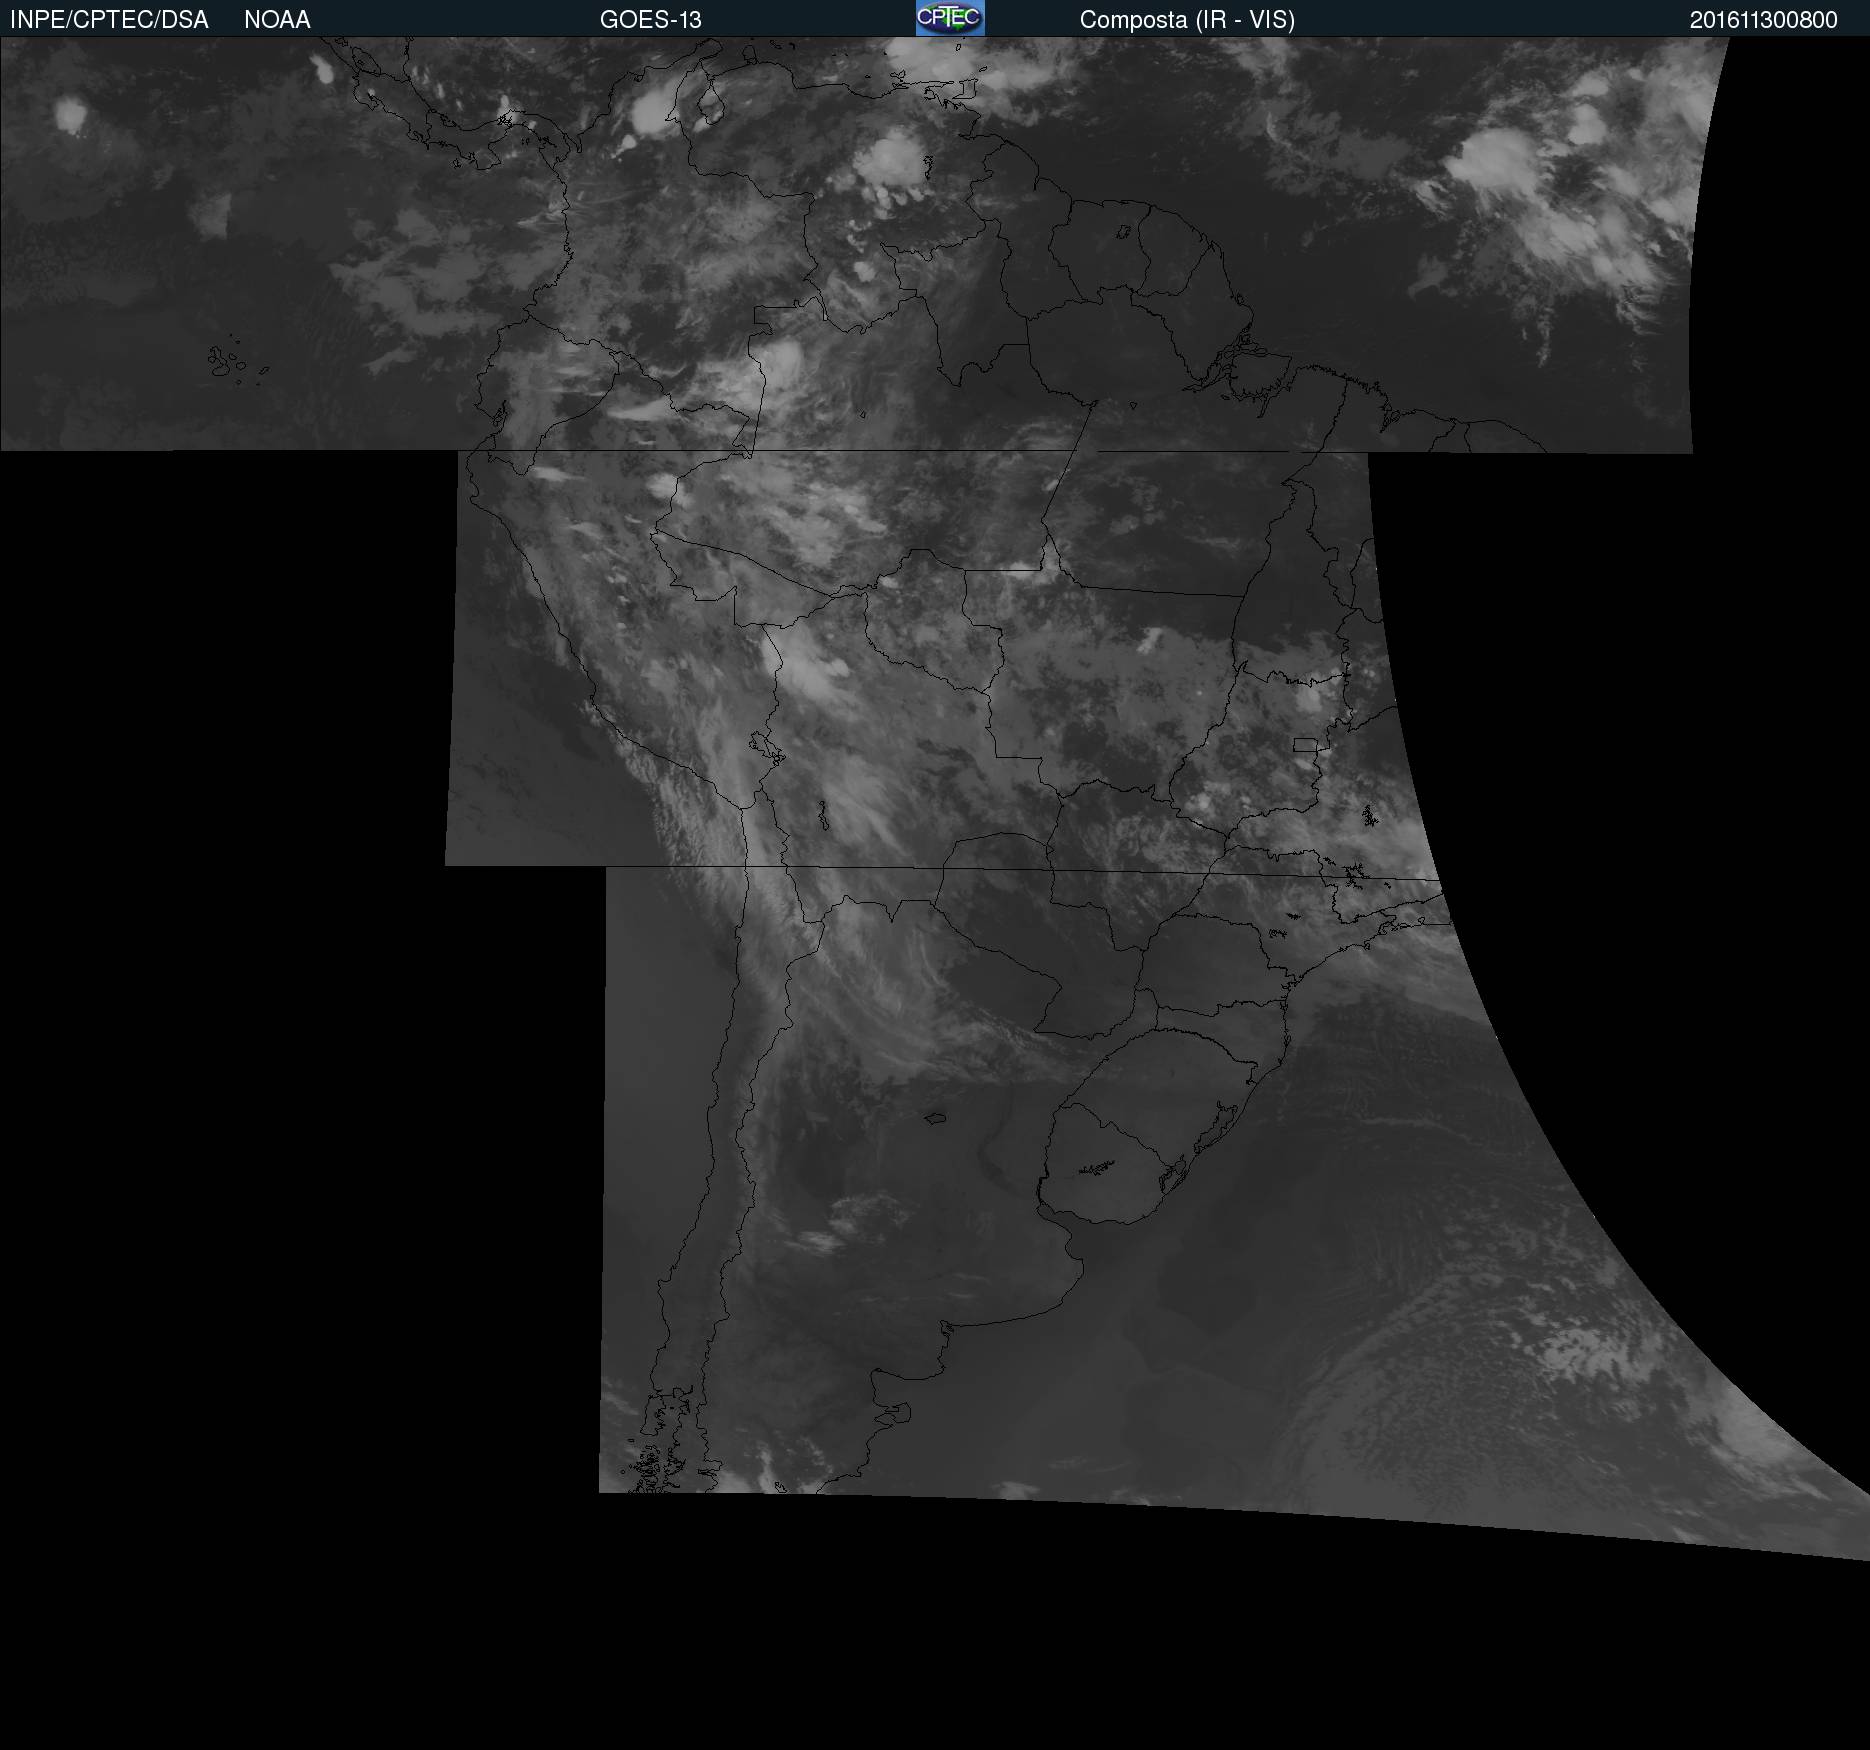Viewport: 1870px width, 1750px height.
Task: Click the Rio Negro reservoir inside Uruguay
Action: click(x=1097, y=1167)
